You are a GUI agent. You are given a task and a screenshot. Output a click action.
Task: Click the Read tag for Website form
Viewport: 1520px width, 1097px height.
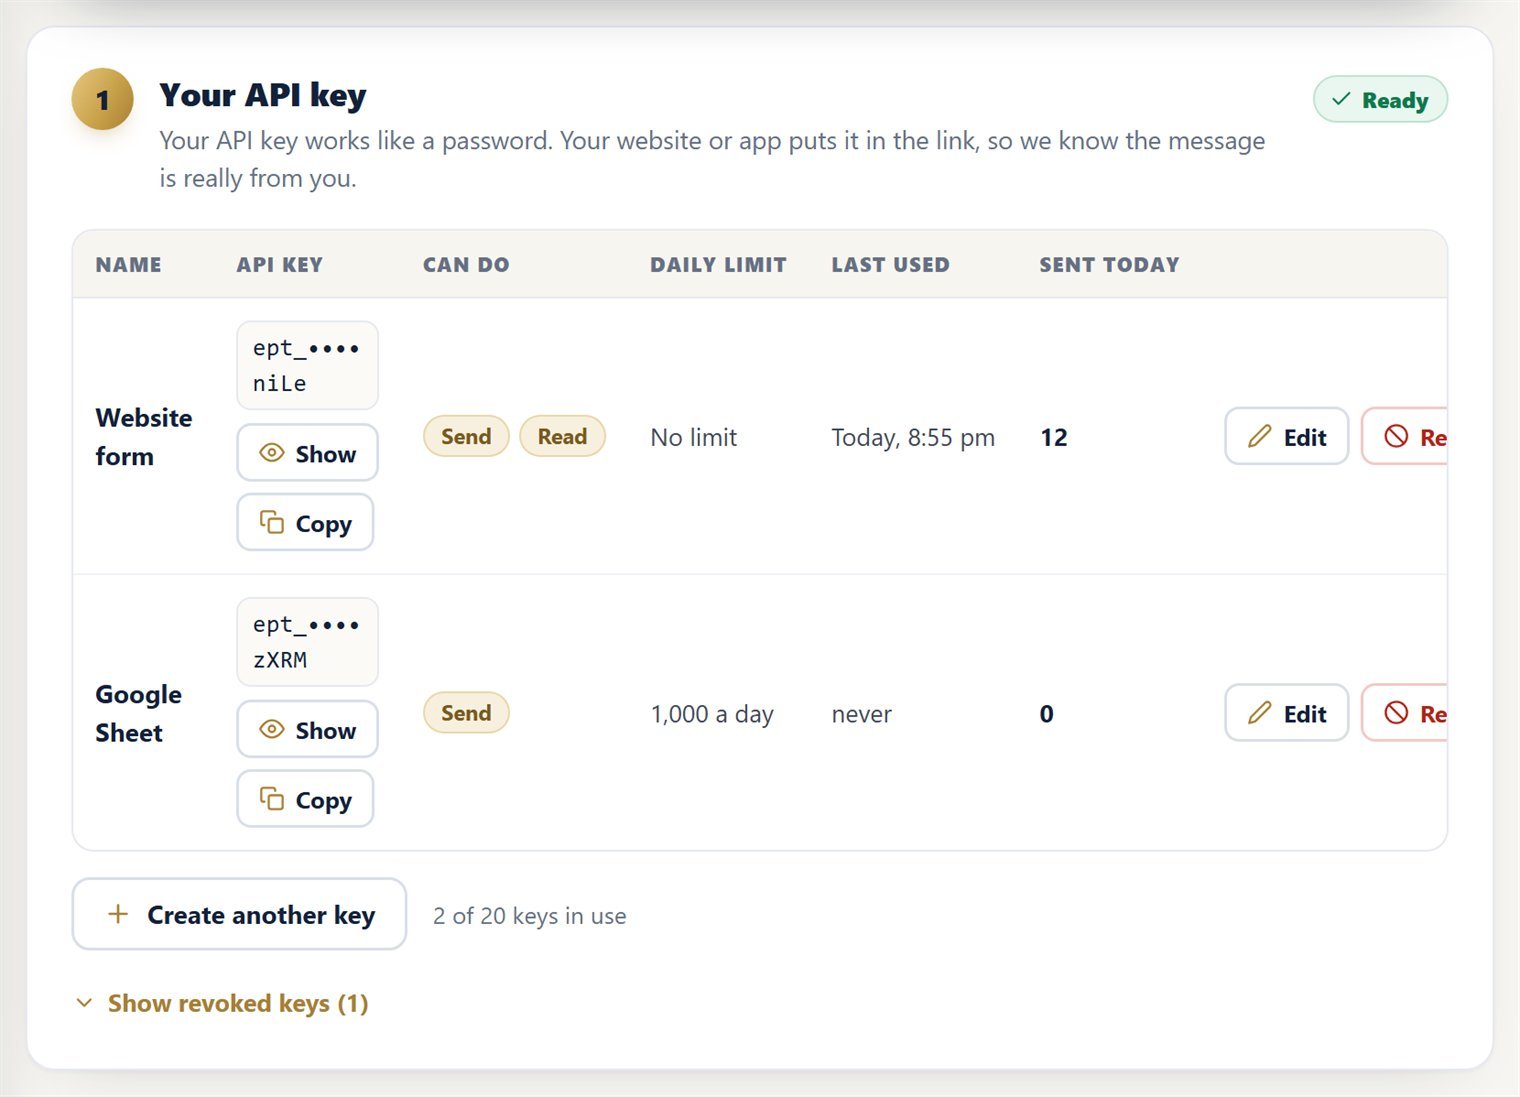562,436
